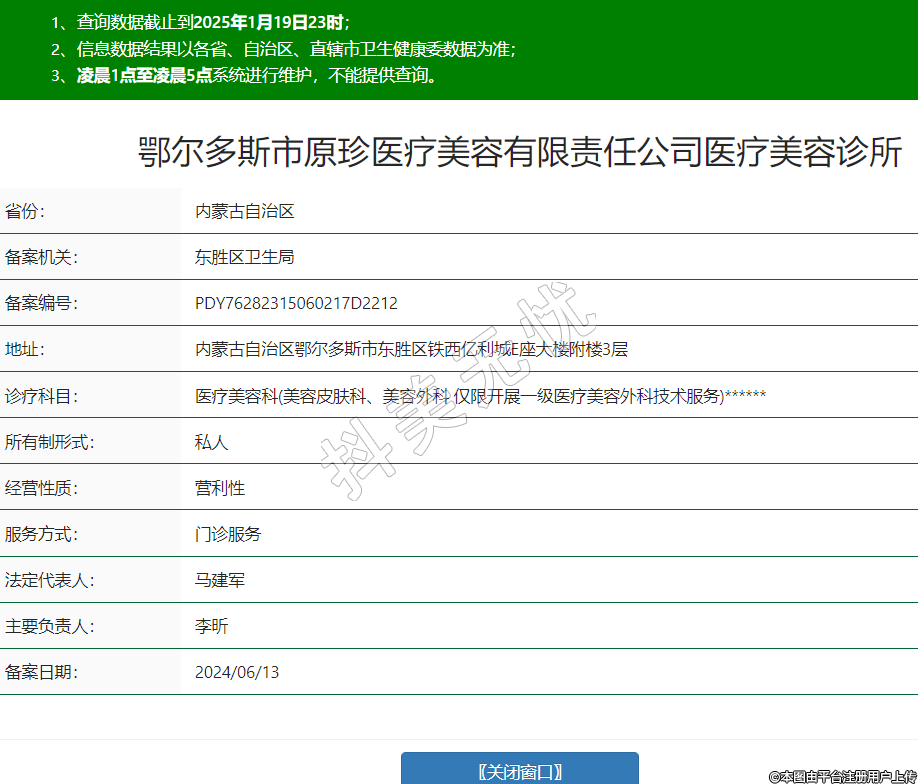Click the 经营性质 value 营利性

tap(220, 488)
